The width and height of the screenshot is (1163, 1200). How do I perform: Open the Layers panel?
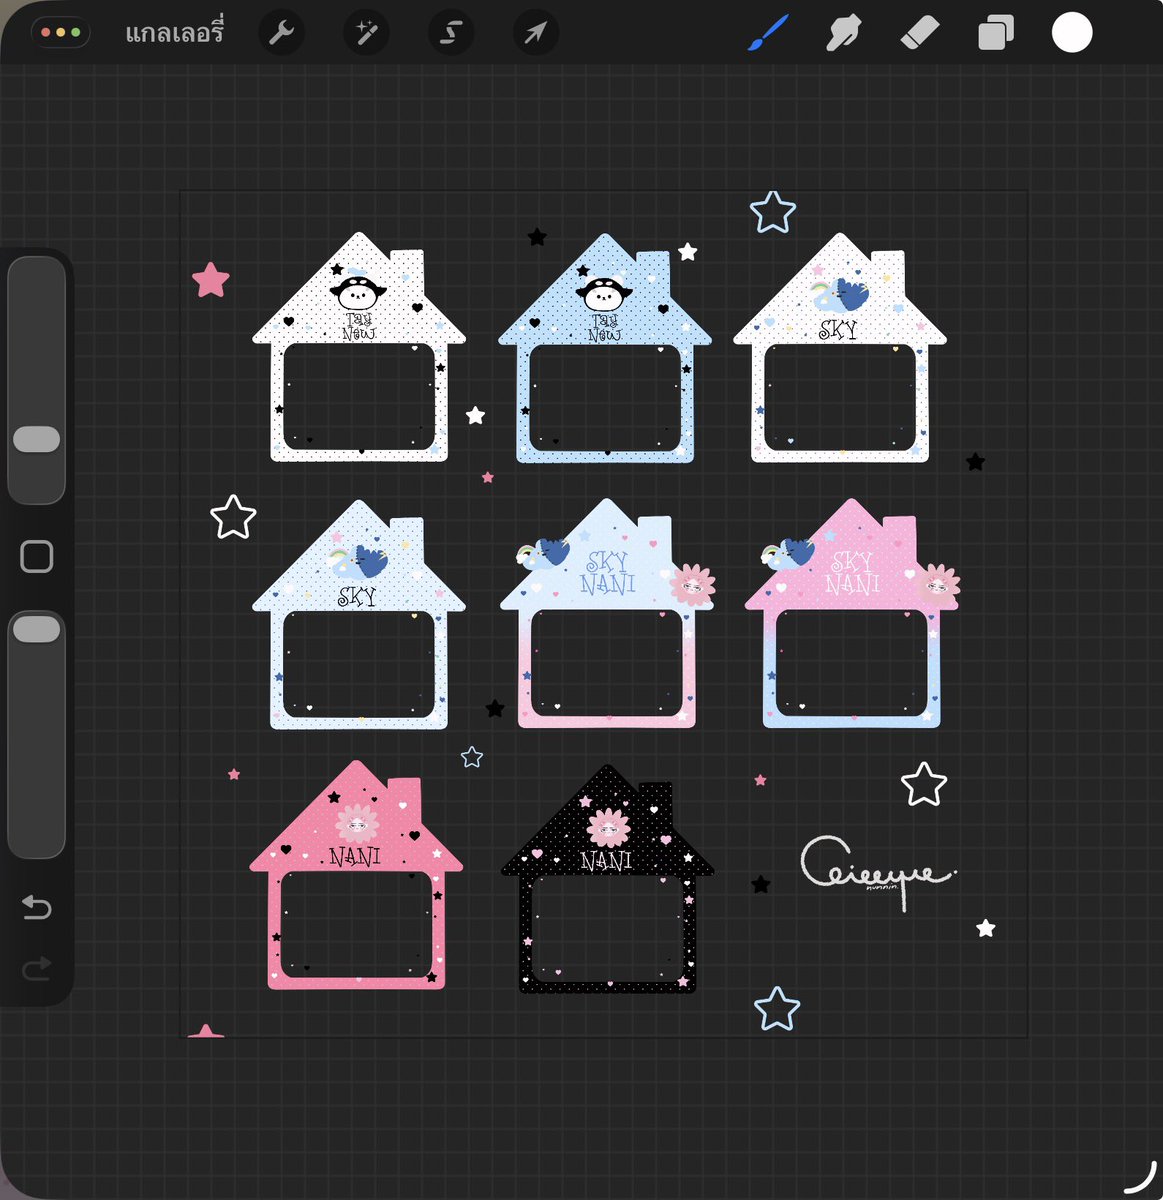pyautogui.click(x=995, y=33)
